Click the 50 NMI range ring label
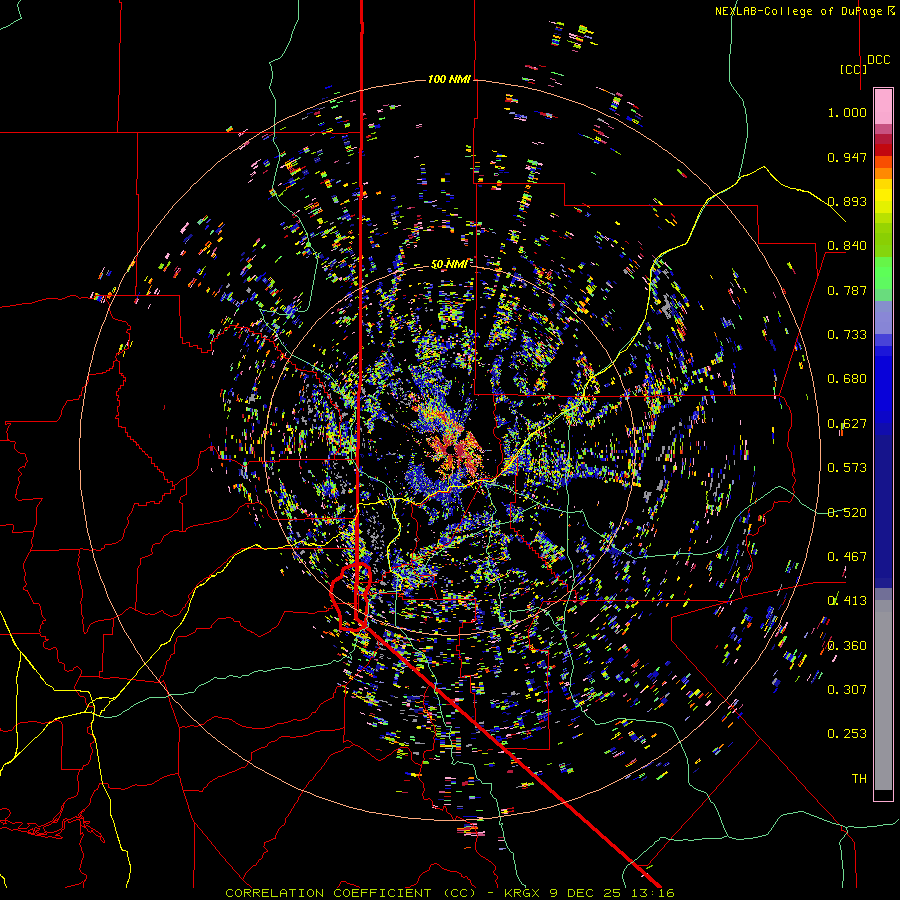This screenshot has height=900, width=900. click(449, 264)
